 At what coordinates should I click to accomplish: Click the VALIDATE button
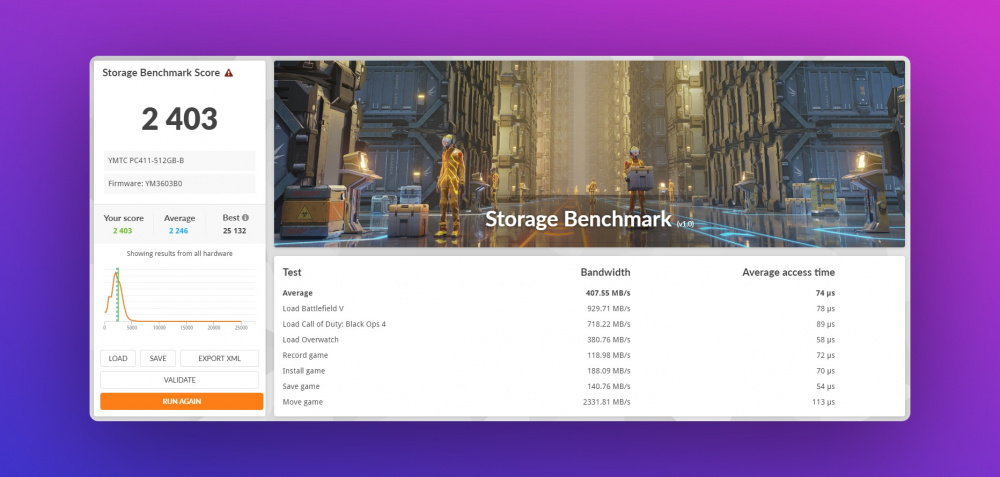[x=180, y=380]
